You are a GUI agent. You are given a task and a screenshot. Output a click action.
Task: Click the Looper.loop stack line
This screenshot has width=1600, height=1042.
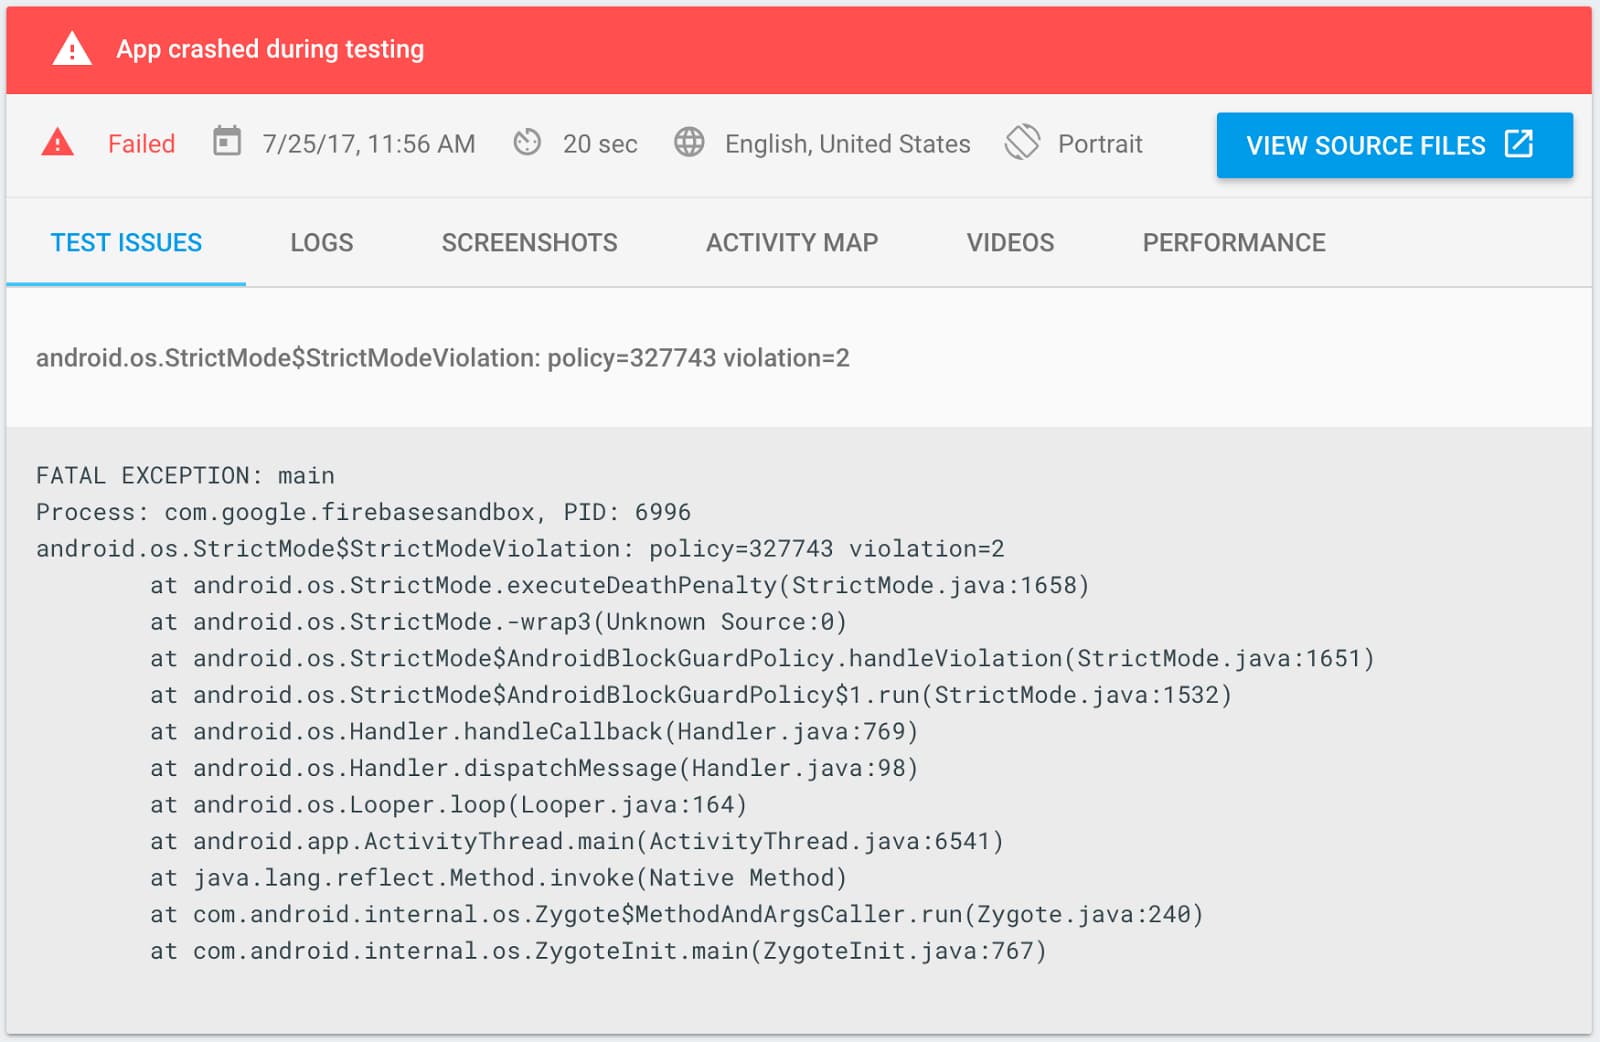point(448,805)
